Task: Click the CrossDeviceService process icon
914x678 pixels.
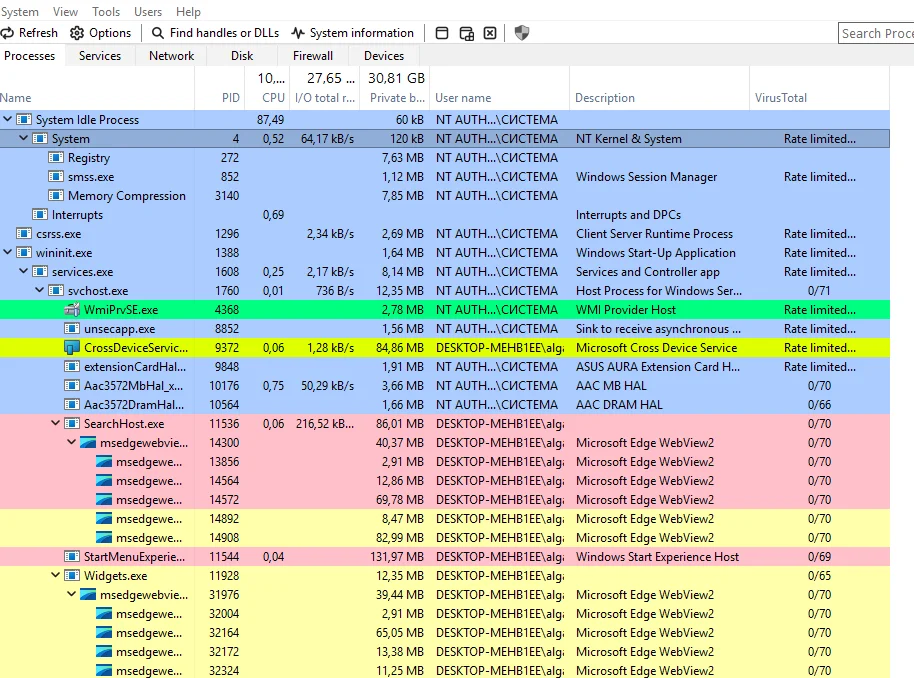Action: tap(72, 348)
